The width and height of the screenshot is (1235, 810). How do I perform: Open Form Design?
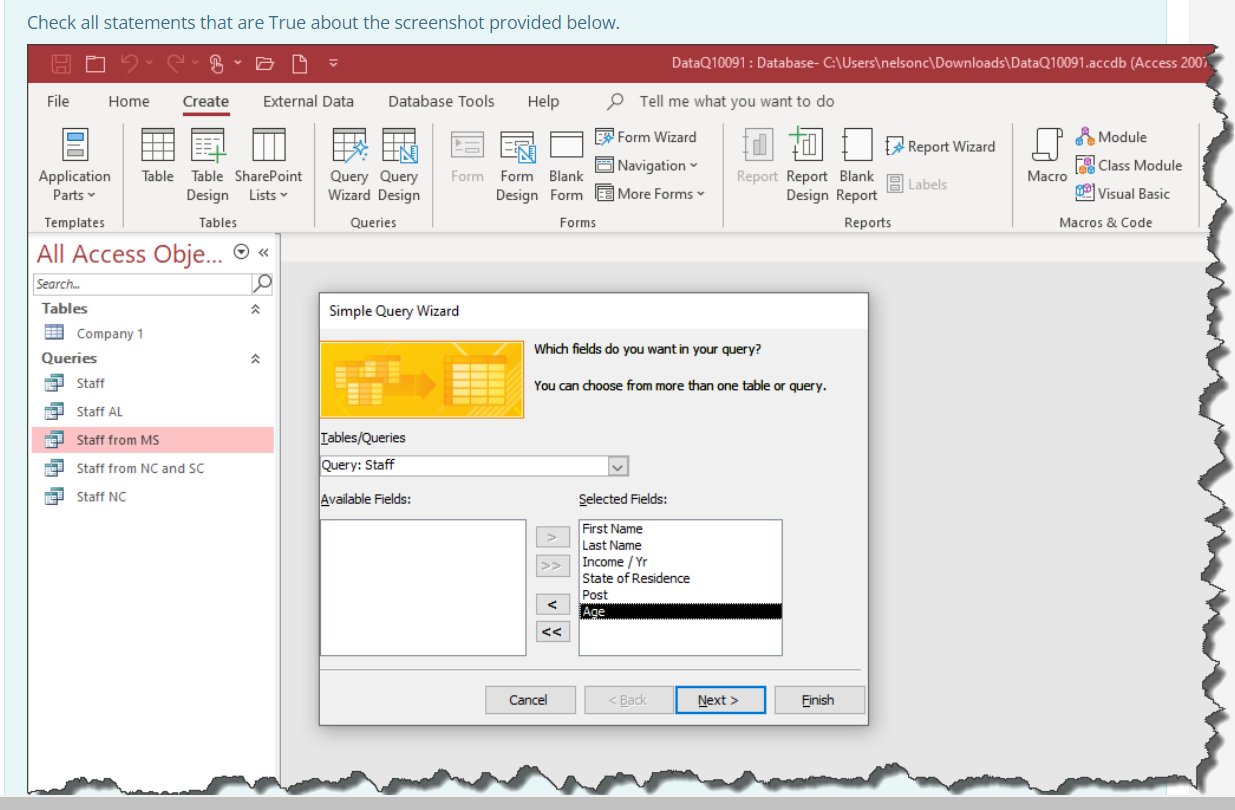click(x=517, y=165)
